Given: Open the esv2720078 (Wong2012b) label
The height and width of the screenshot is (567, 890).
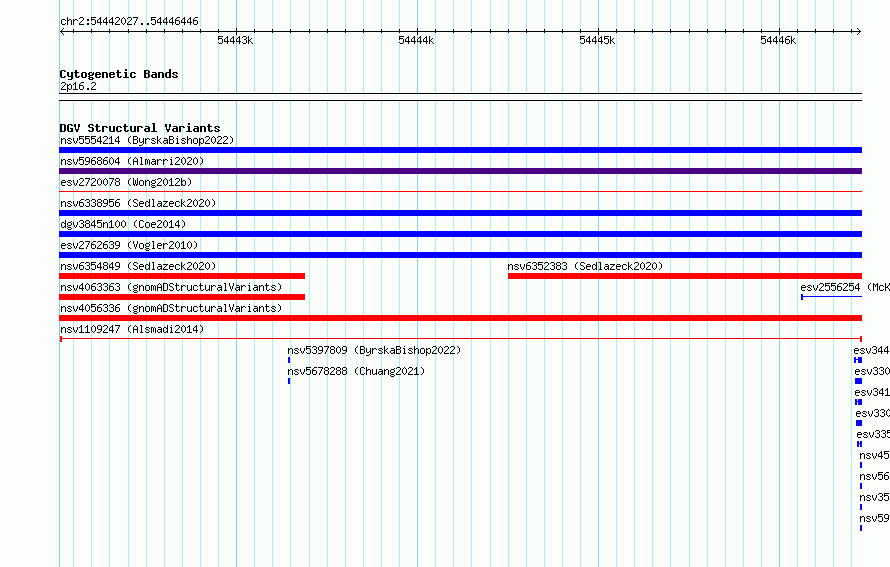Looking at the screenshot, I should point(126,182).
